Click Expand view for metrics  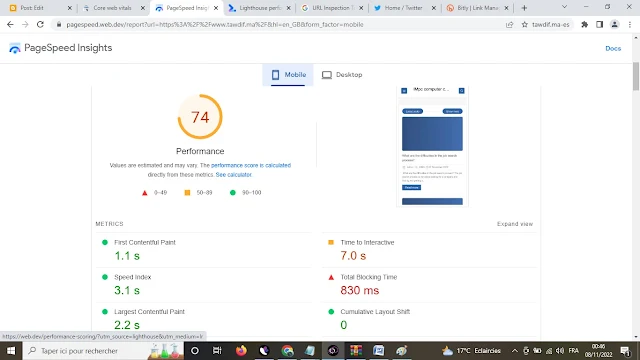[515, 224]
